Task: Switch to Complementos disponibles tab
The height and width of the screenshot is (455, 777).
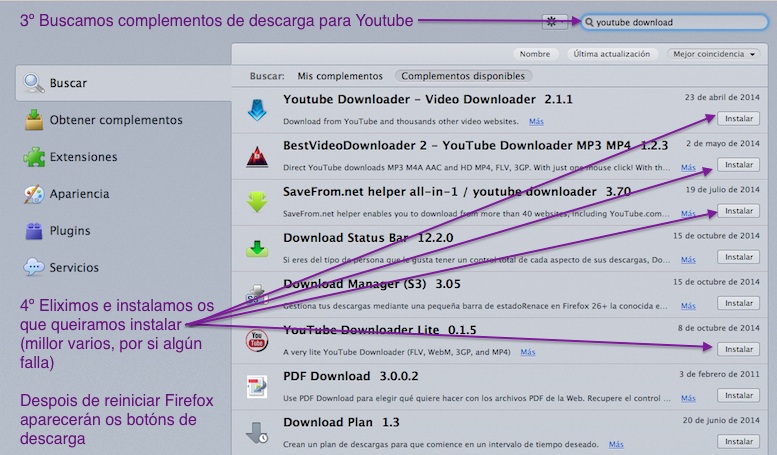Action: [x=463, y=76]
